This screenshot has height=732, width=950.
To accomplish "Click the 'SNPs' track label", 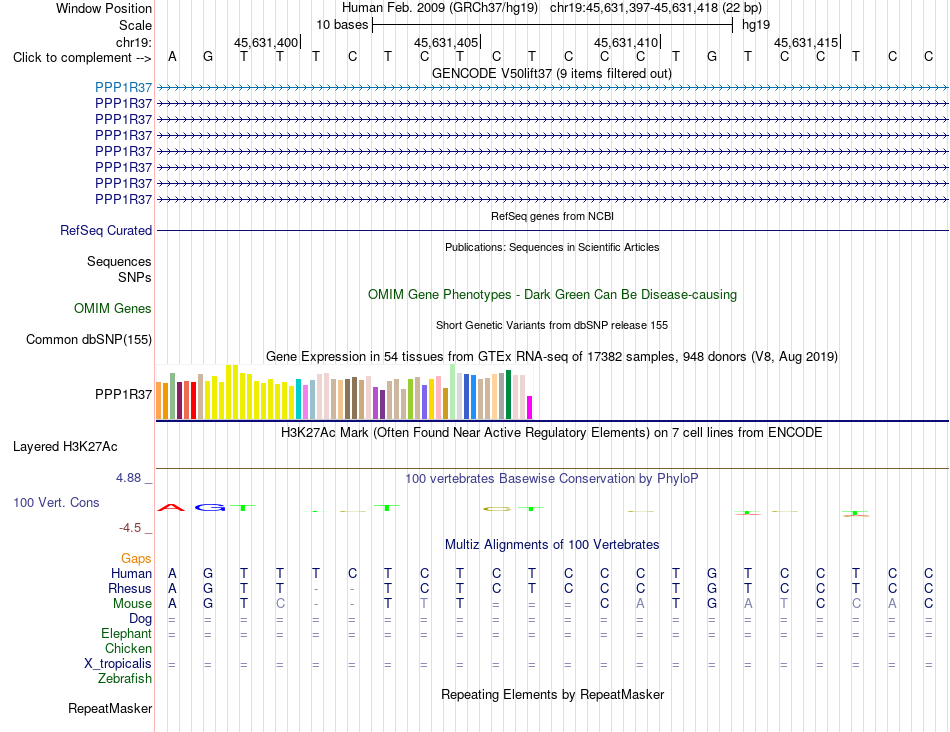I will [135, 277].
